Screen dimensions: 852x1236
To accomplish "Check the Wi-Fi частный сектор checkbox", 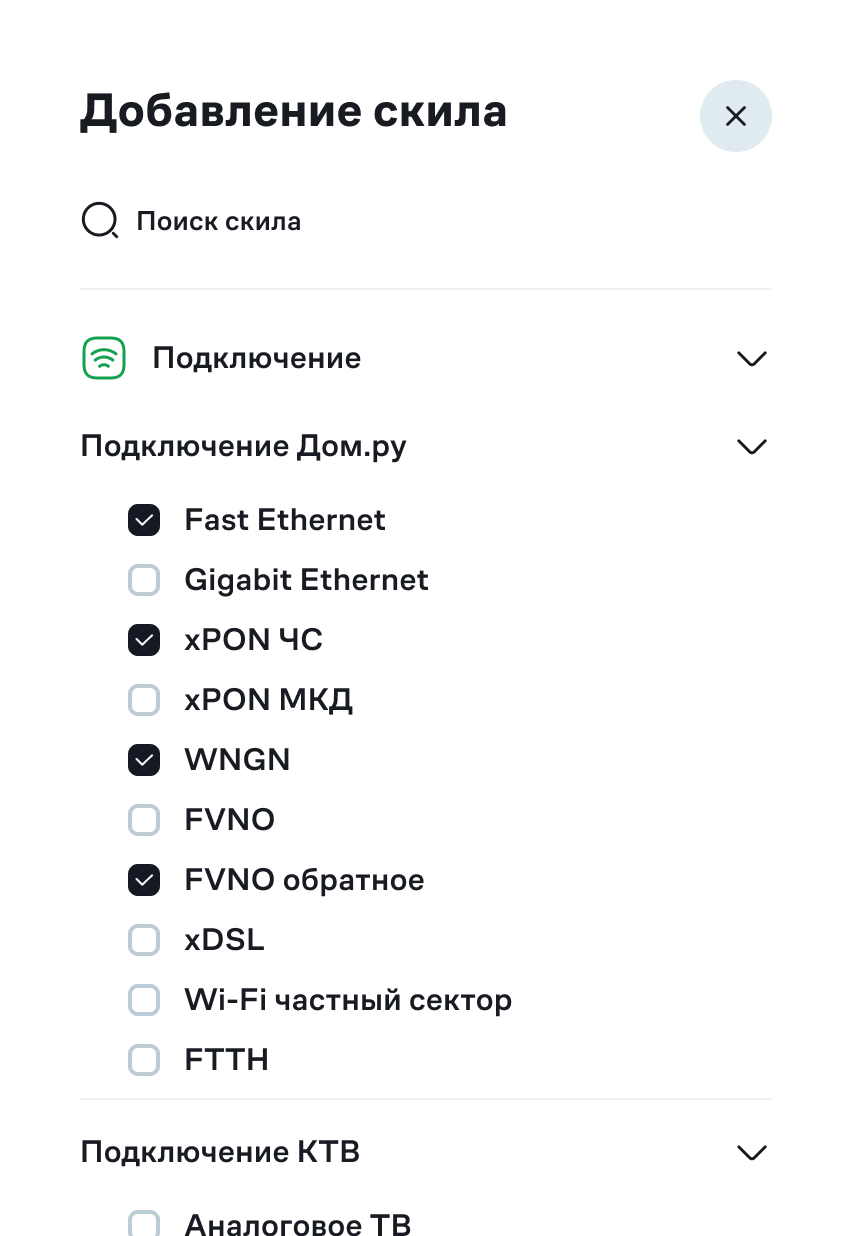I will pos(144,1000).
